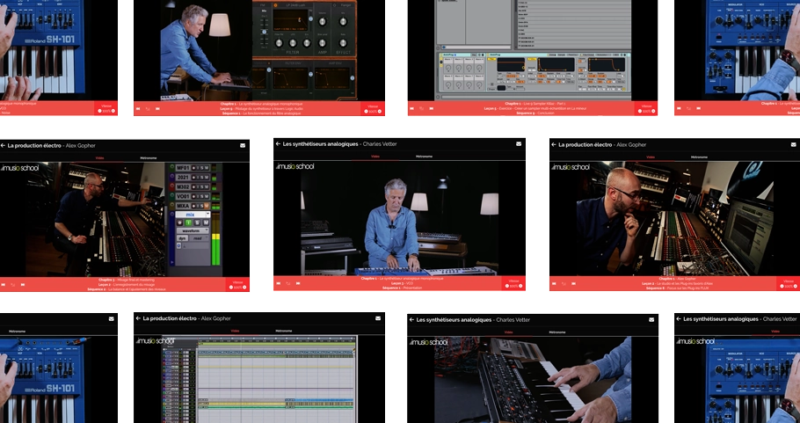This screenshot has width=800, height=423.
Task: Click back arrow in center Charles Vetter player
Action: [x=280, y=145]
